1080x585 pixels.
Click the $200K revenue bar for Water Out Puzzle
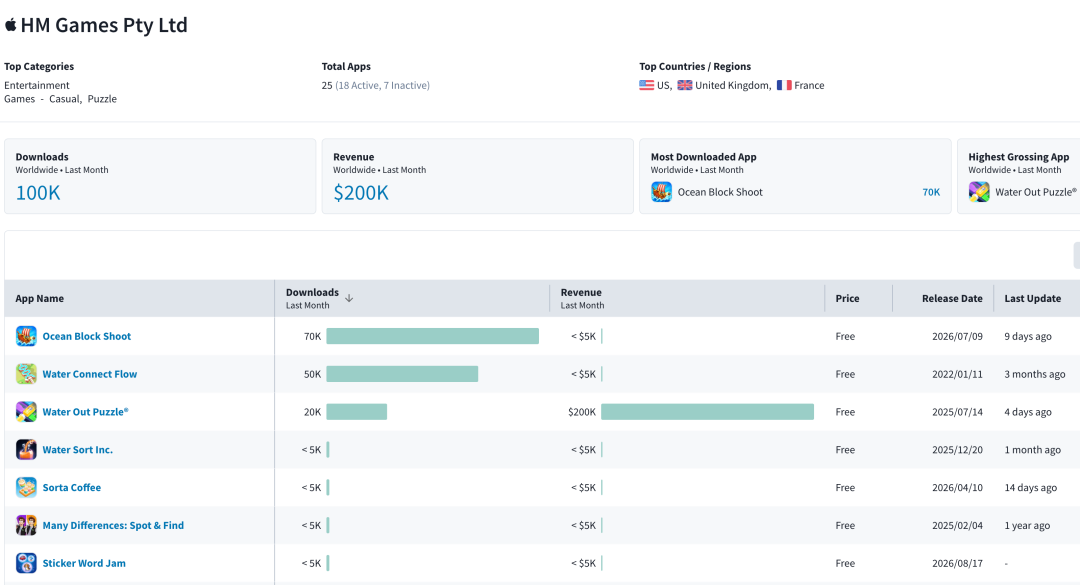(x=707, y=412)
